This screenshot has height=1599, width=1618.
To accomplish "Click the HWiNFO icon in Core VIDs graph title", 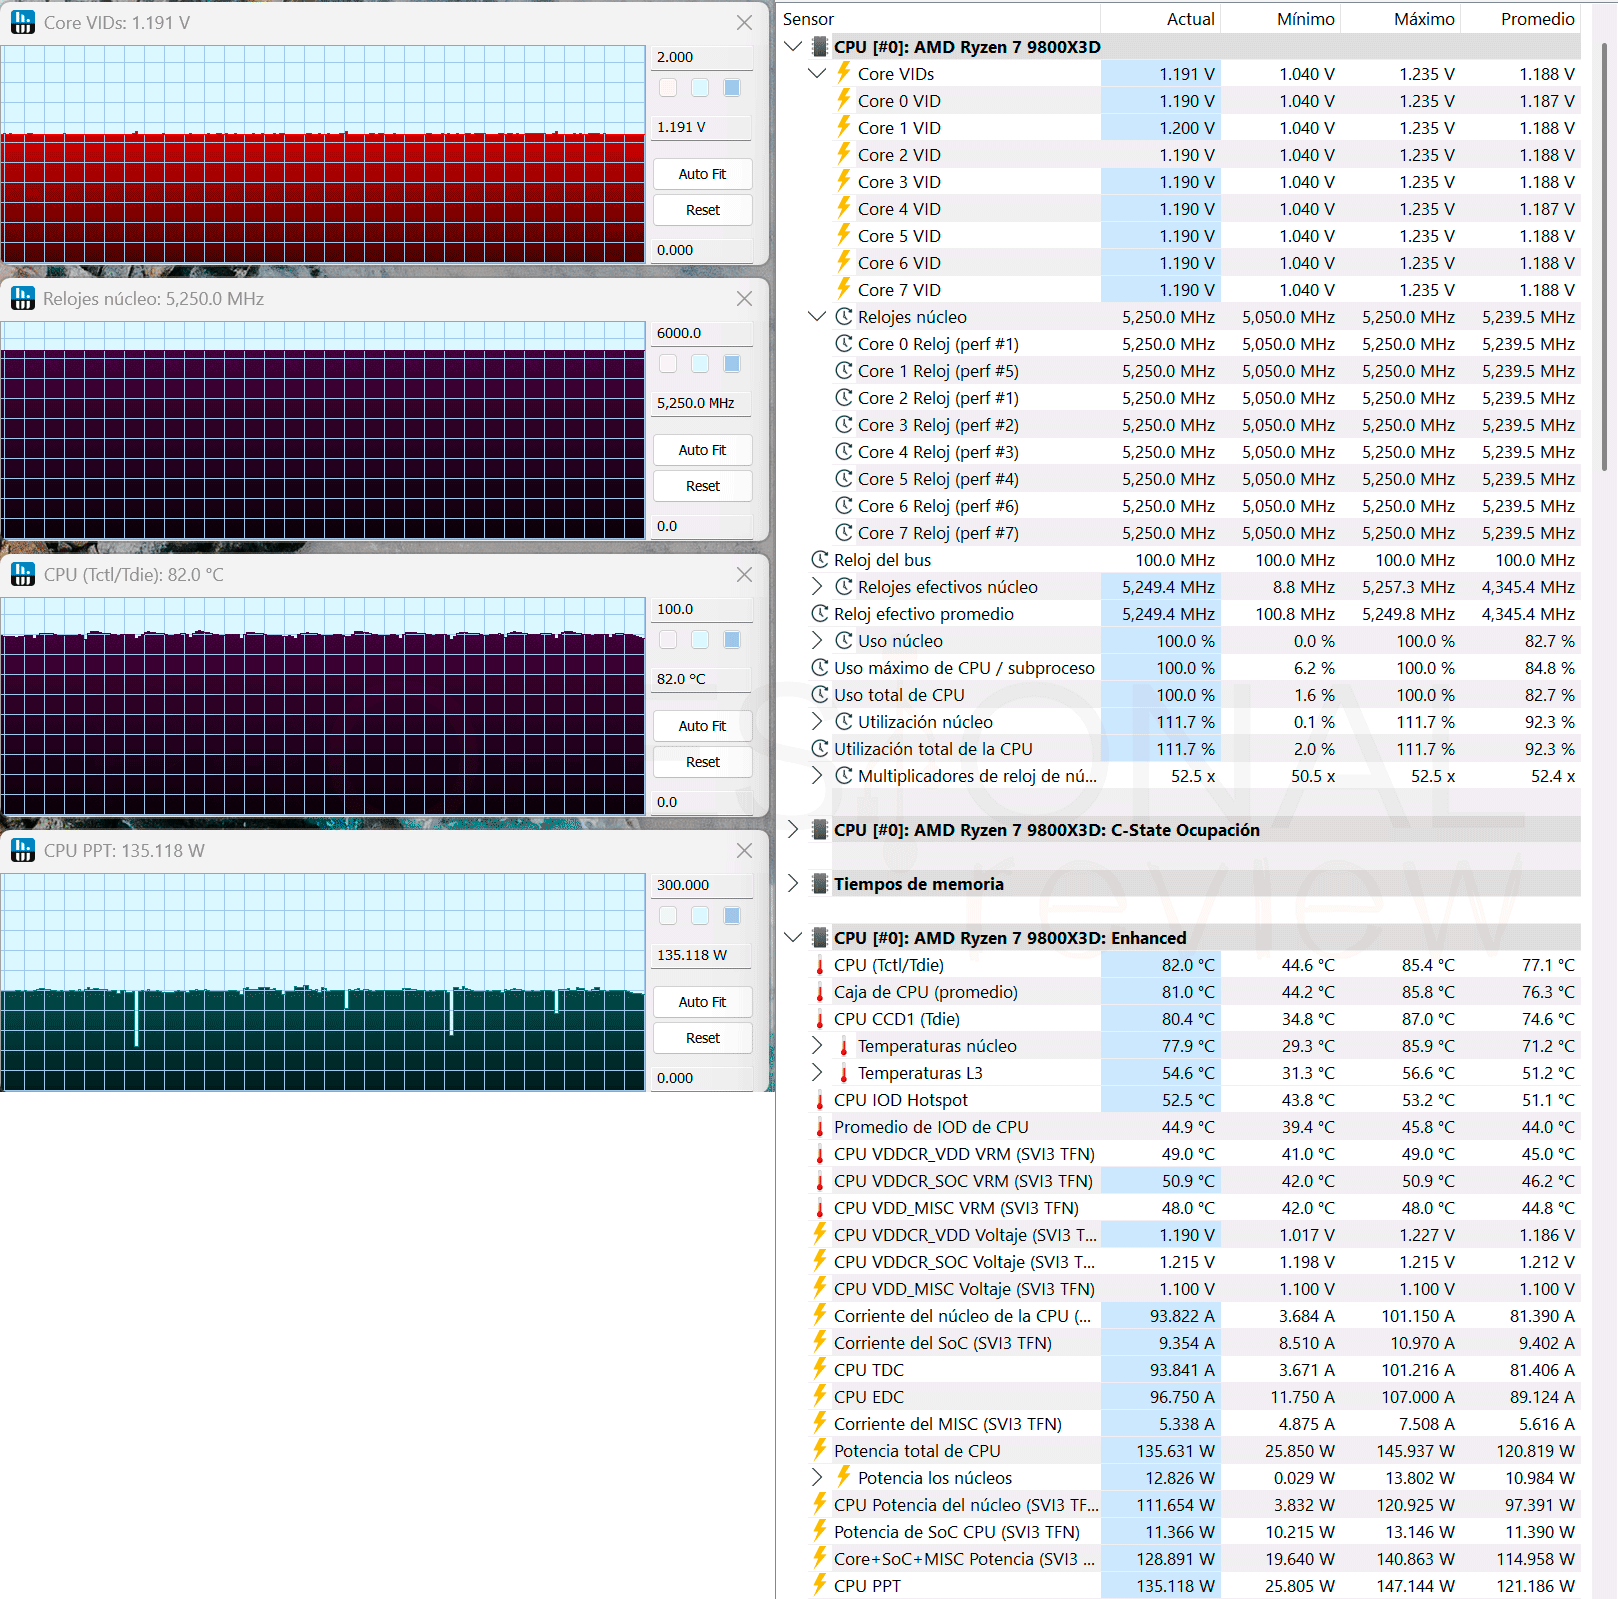I will click(22, 22).
